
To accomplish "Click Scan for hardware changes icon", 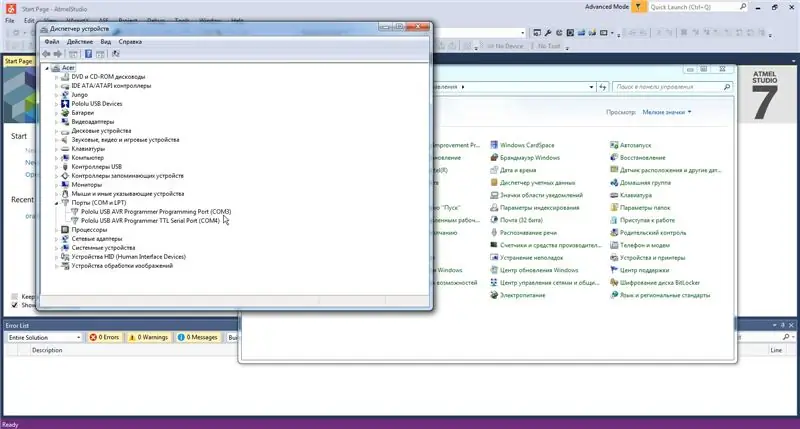I will click(x=116, y=54).
